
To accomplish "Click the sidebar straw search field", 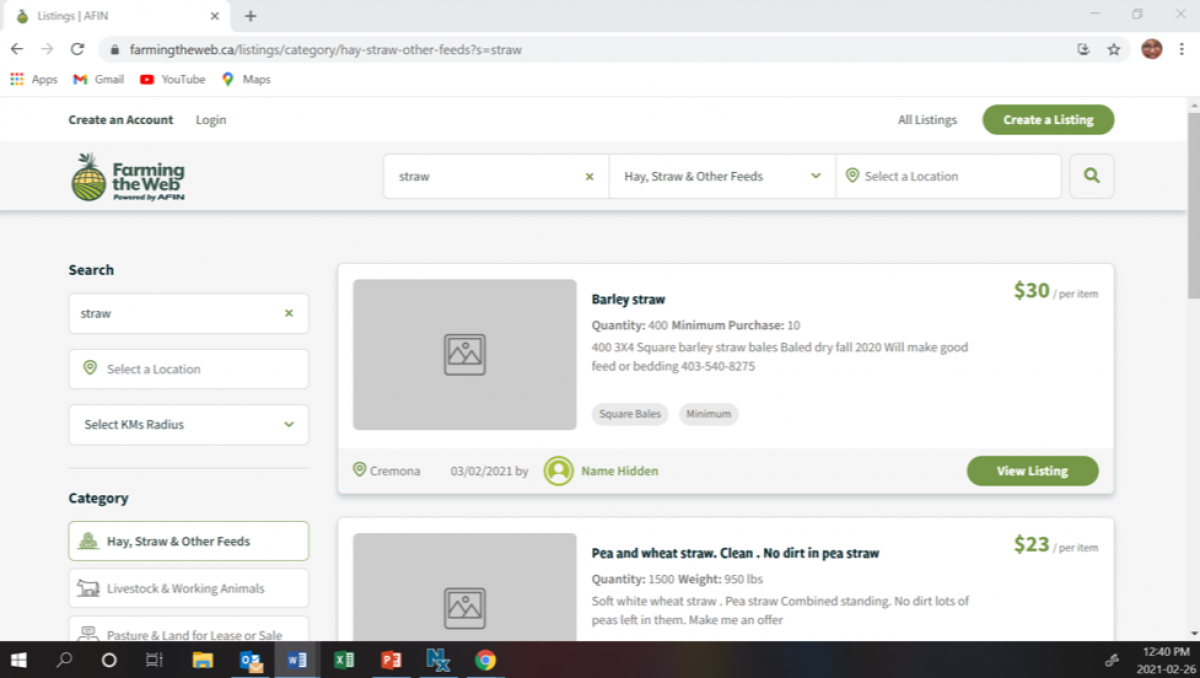I will point(189,313).
